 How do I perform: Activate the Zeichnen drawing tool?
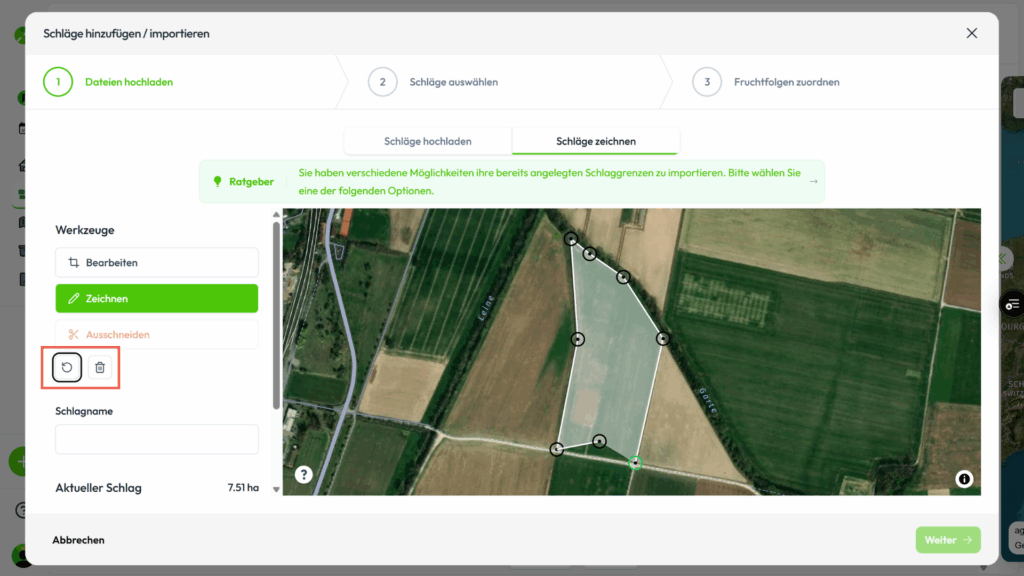point(157,298)
